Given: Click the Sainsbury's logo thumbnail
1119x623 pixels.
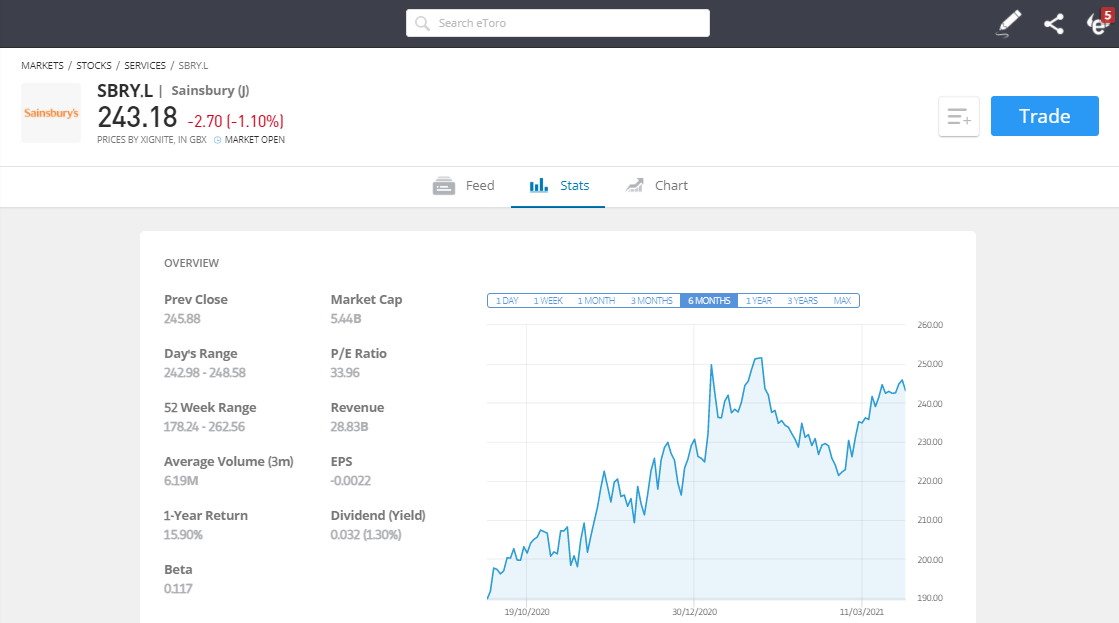Looking at the screenshot, I should (x=51, y=113).
